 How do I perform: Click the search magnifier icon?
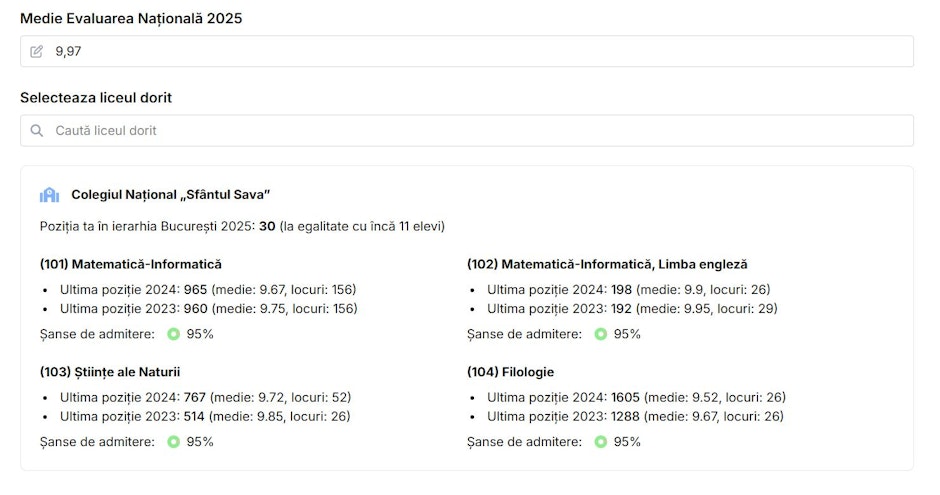[37, 131]
